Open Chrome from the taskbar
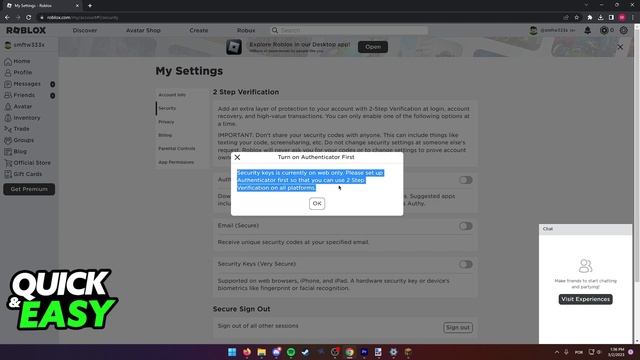The width and height of the screenshot is (640, 360). pyautogui.click(x=349, y=352)
